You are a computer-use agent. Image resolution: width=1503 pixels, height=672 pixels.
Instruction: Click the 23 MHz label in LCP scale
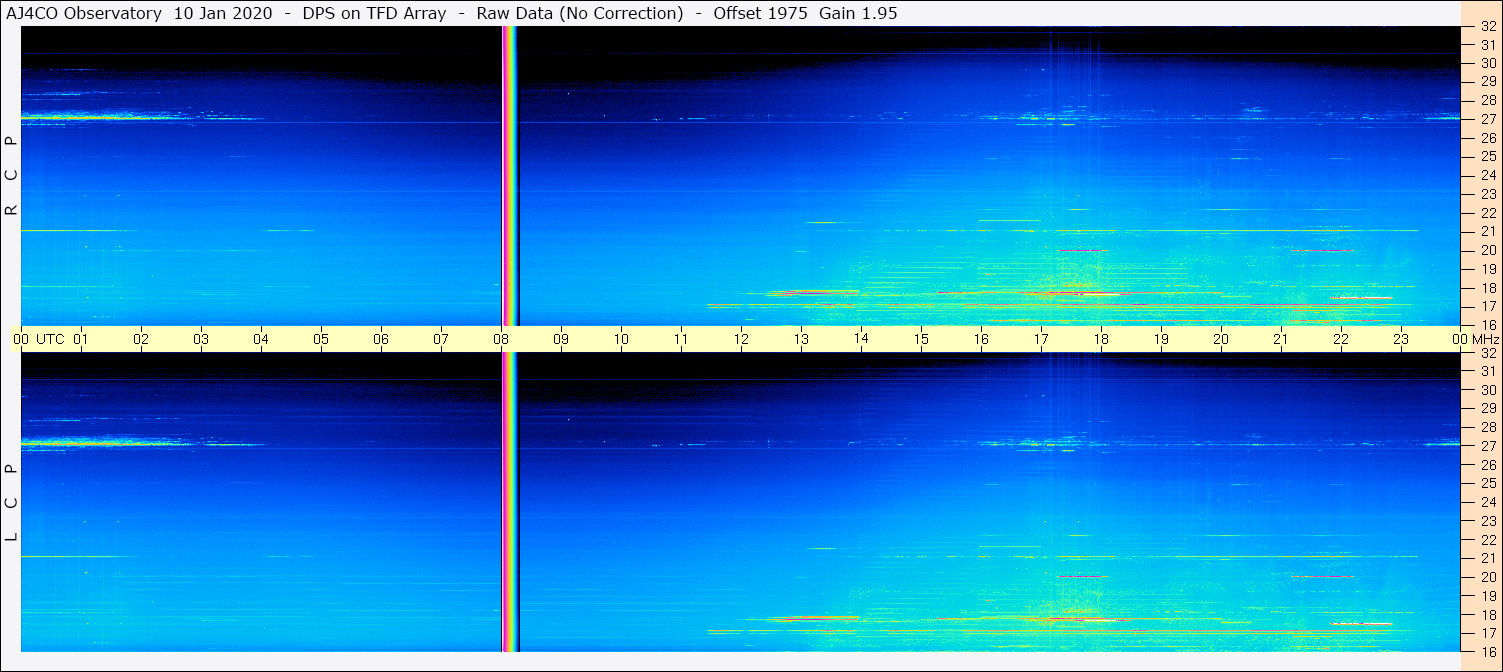point(1488,521)
